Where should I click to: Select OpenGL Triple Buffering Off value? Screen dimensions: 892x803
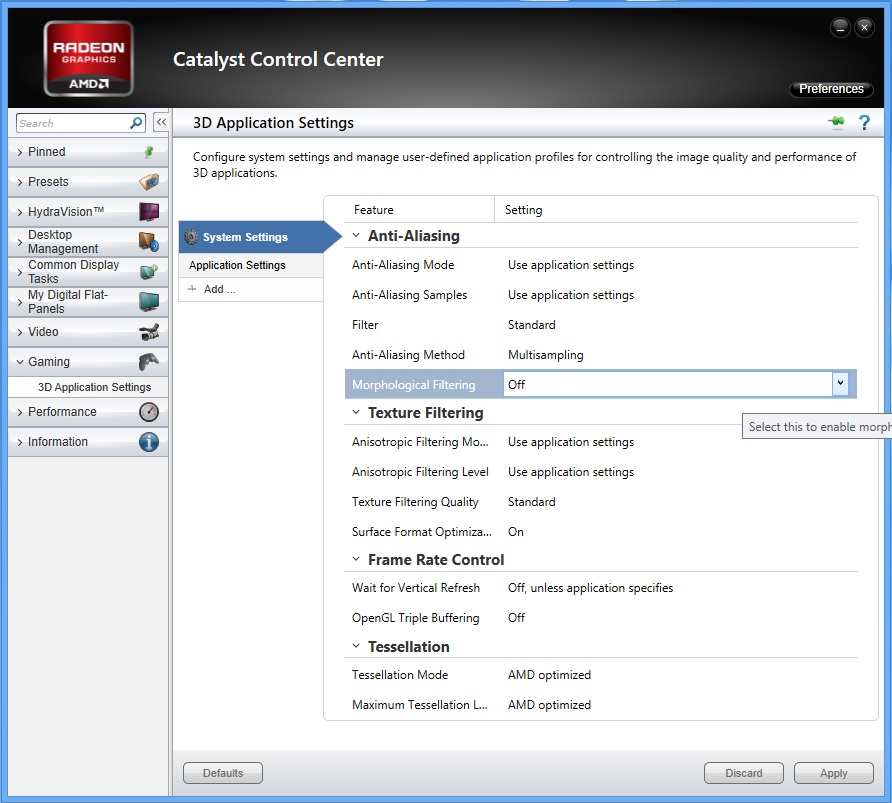point(516,618)
